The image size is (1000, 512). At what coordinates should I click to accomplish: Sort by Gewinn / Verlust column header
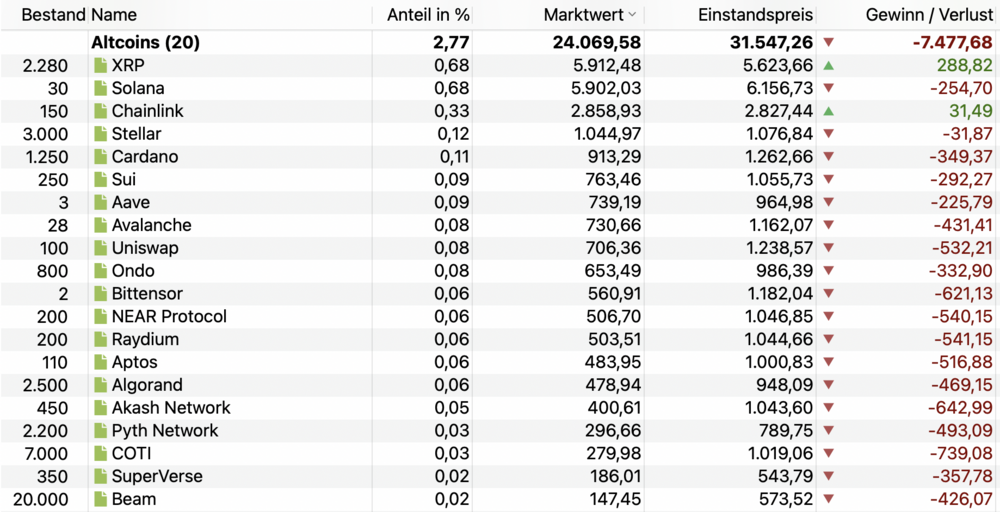(x=929, y=15)
